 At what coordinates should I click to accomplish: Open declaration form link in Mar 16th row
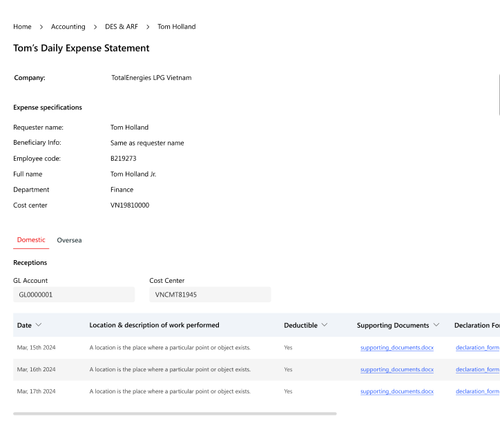pyautogui.click(x=477, y=370)
